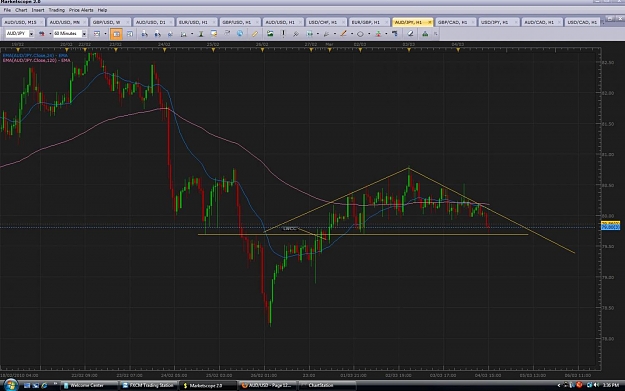The image size is (625, 391).
Task: Click the third small blue toolbar icon
Action: click(x=171, y=34)
